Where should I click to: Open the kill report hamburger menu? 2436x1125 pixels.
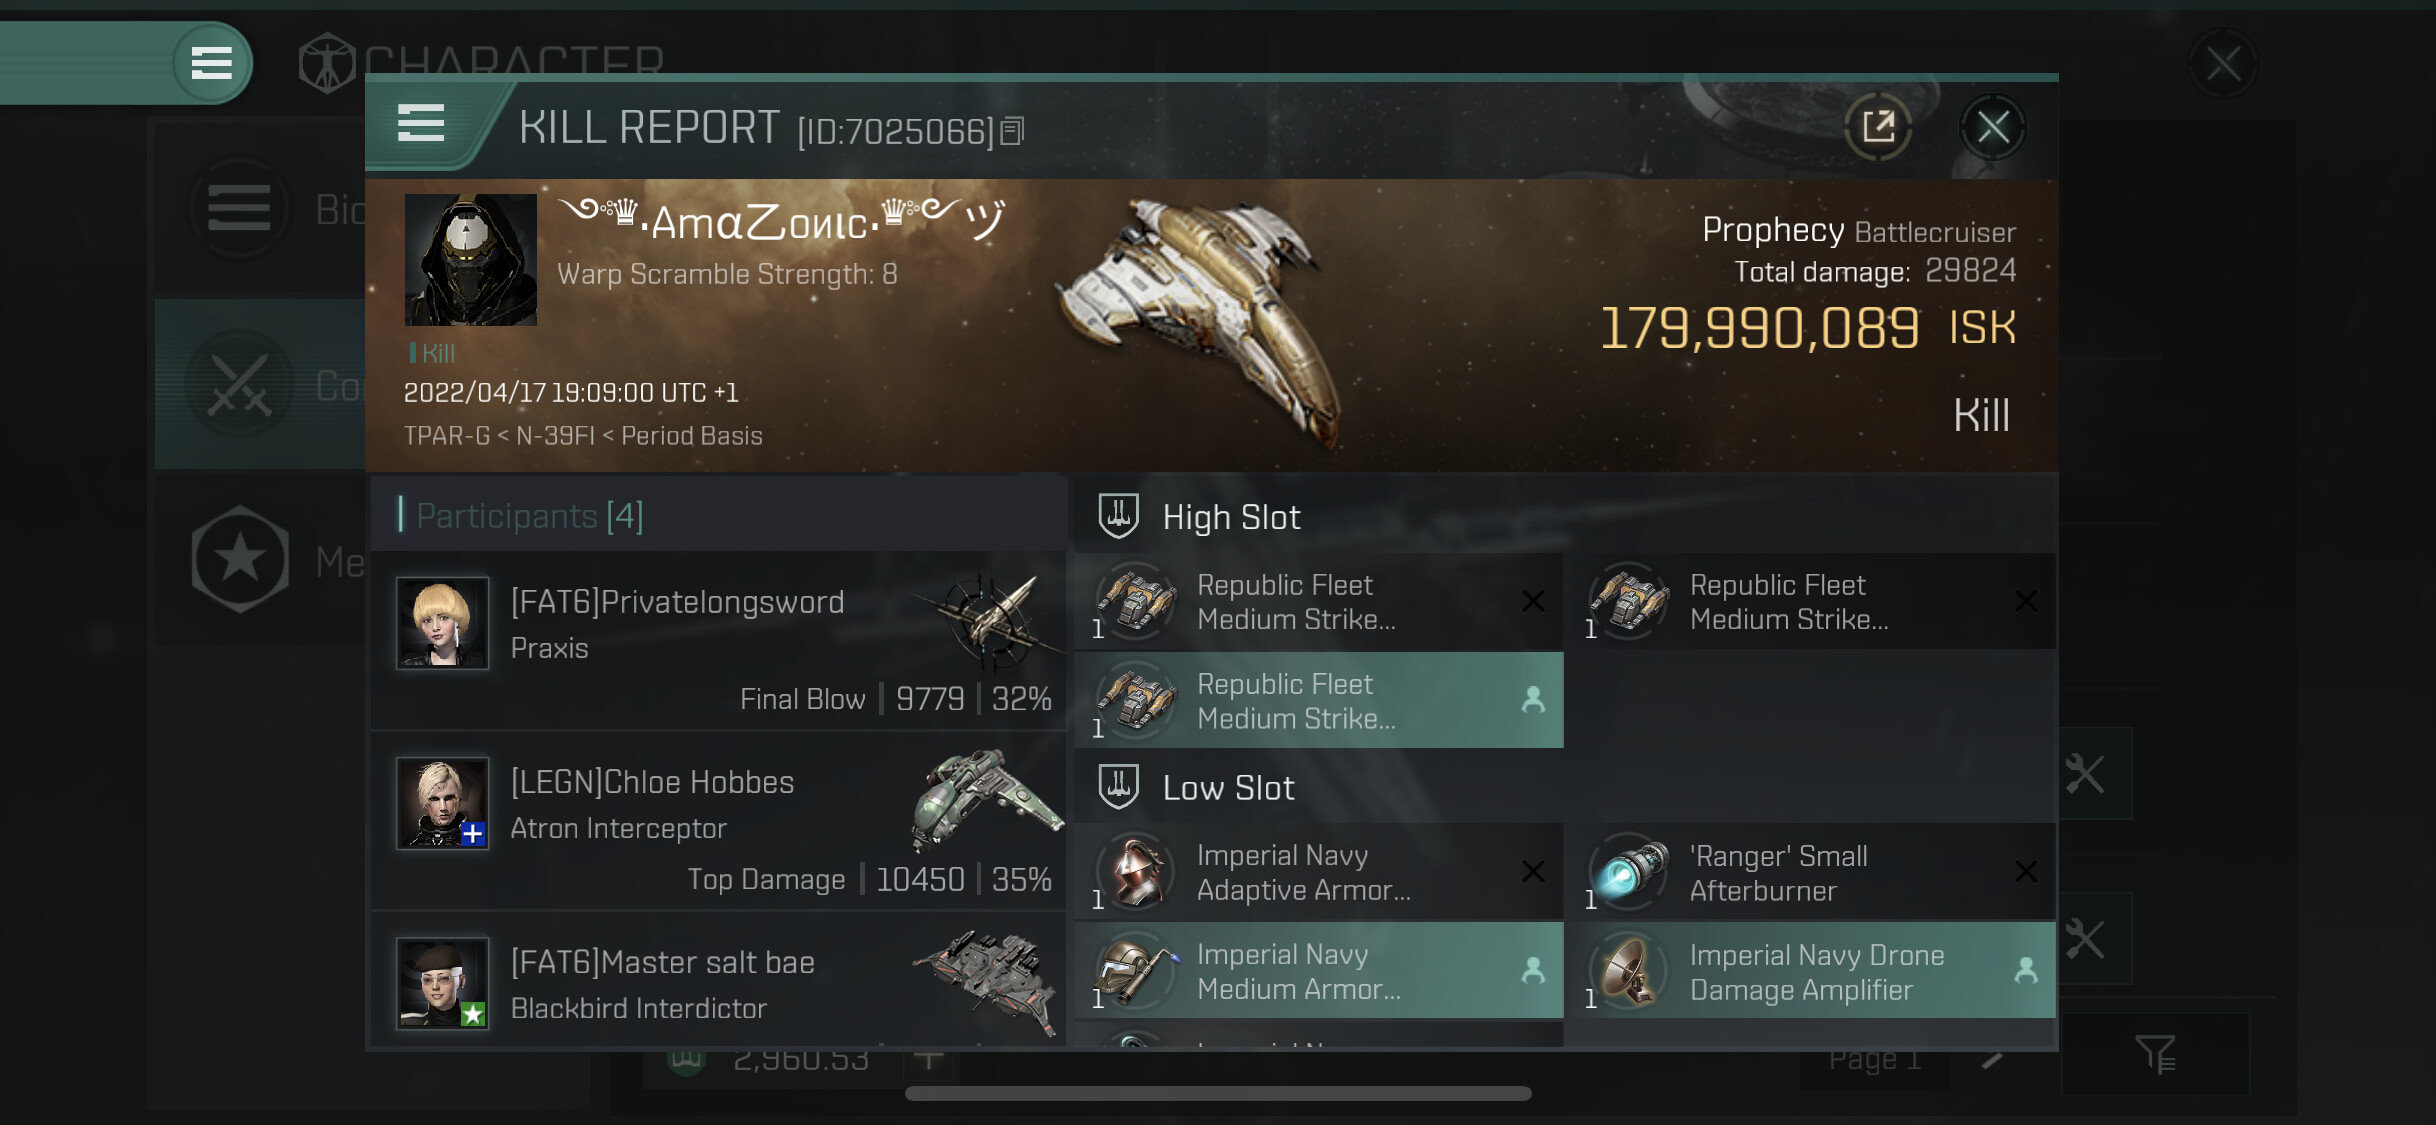click(x=420, y=124)
